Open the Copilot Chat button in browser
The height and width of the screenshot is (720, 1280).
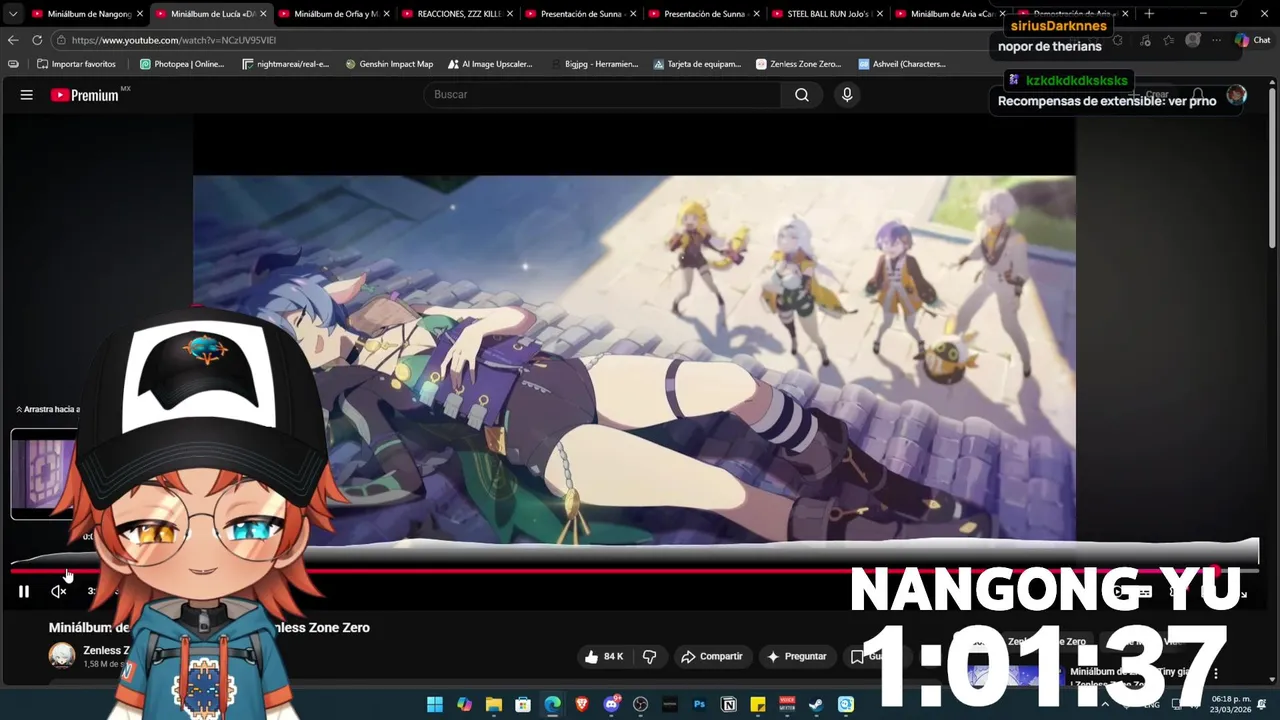point(1252,40)
